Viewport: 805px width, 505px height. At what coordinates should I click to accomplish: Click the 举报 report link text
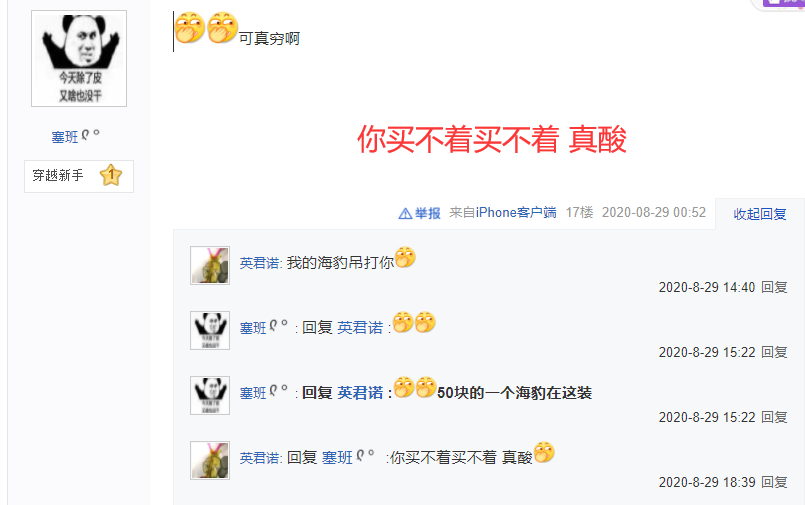428,213
